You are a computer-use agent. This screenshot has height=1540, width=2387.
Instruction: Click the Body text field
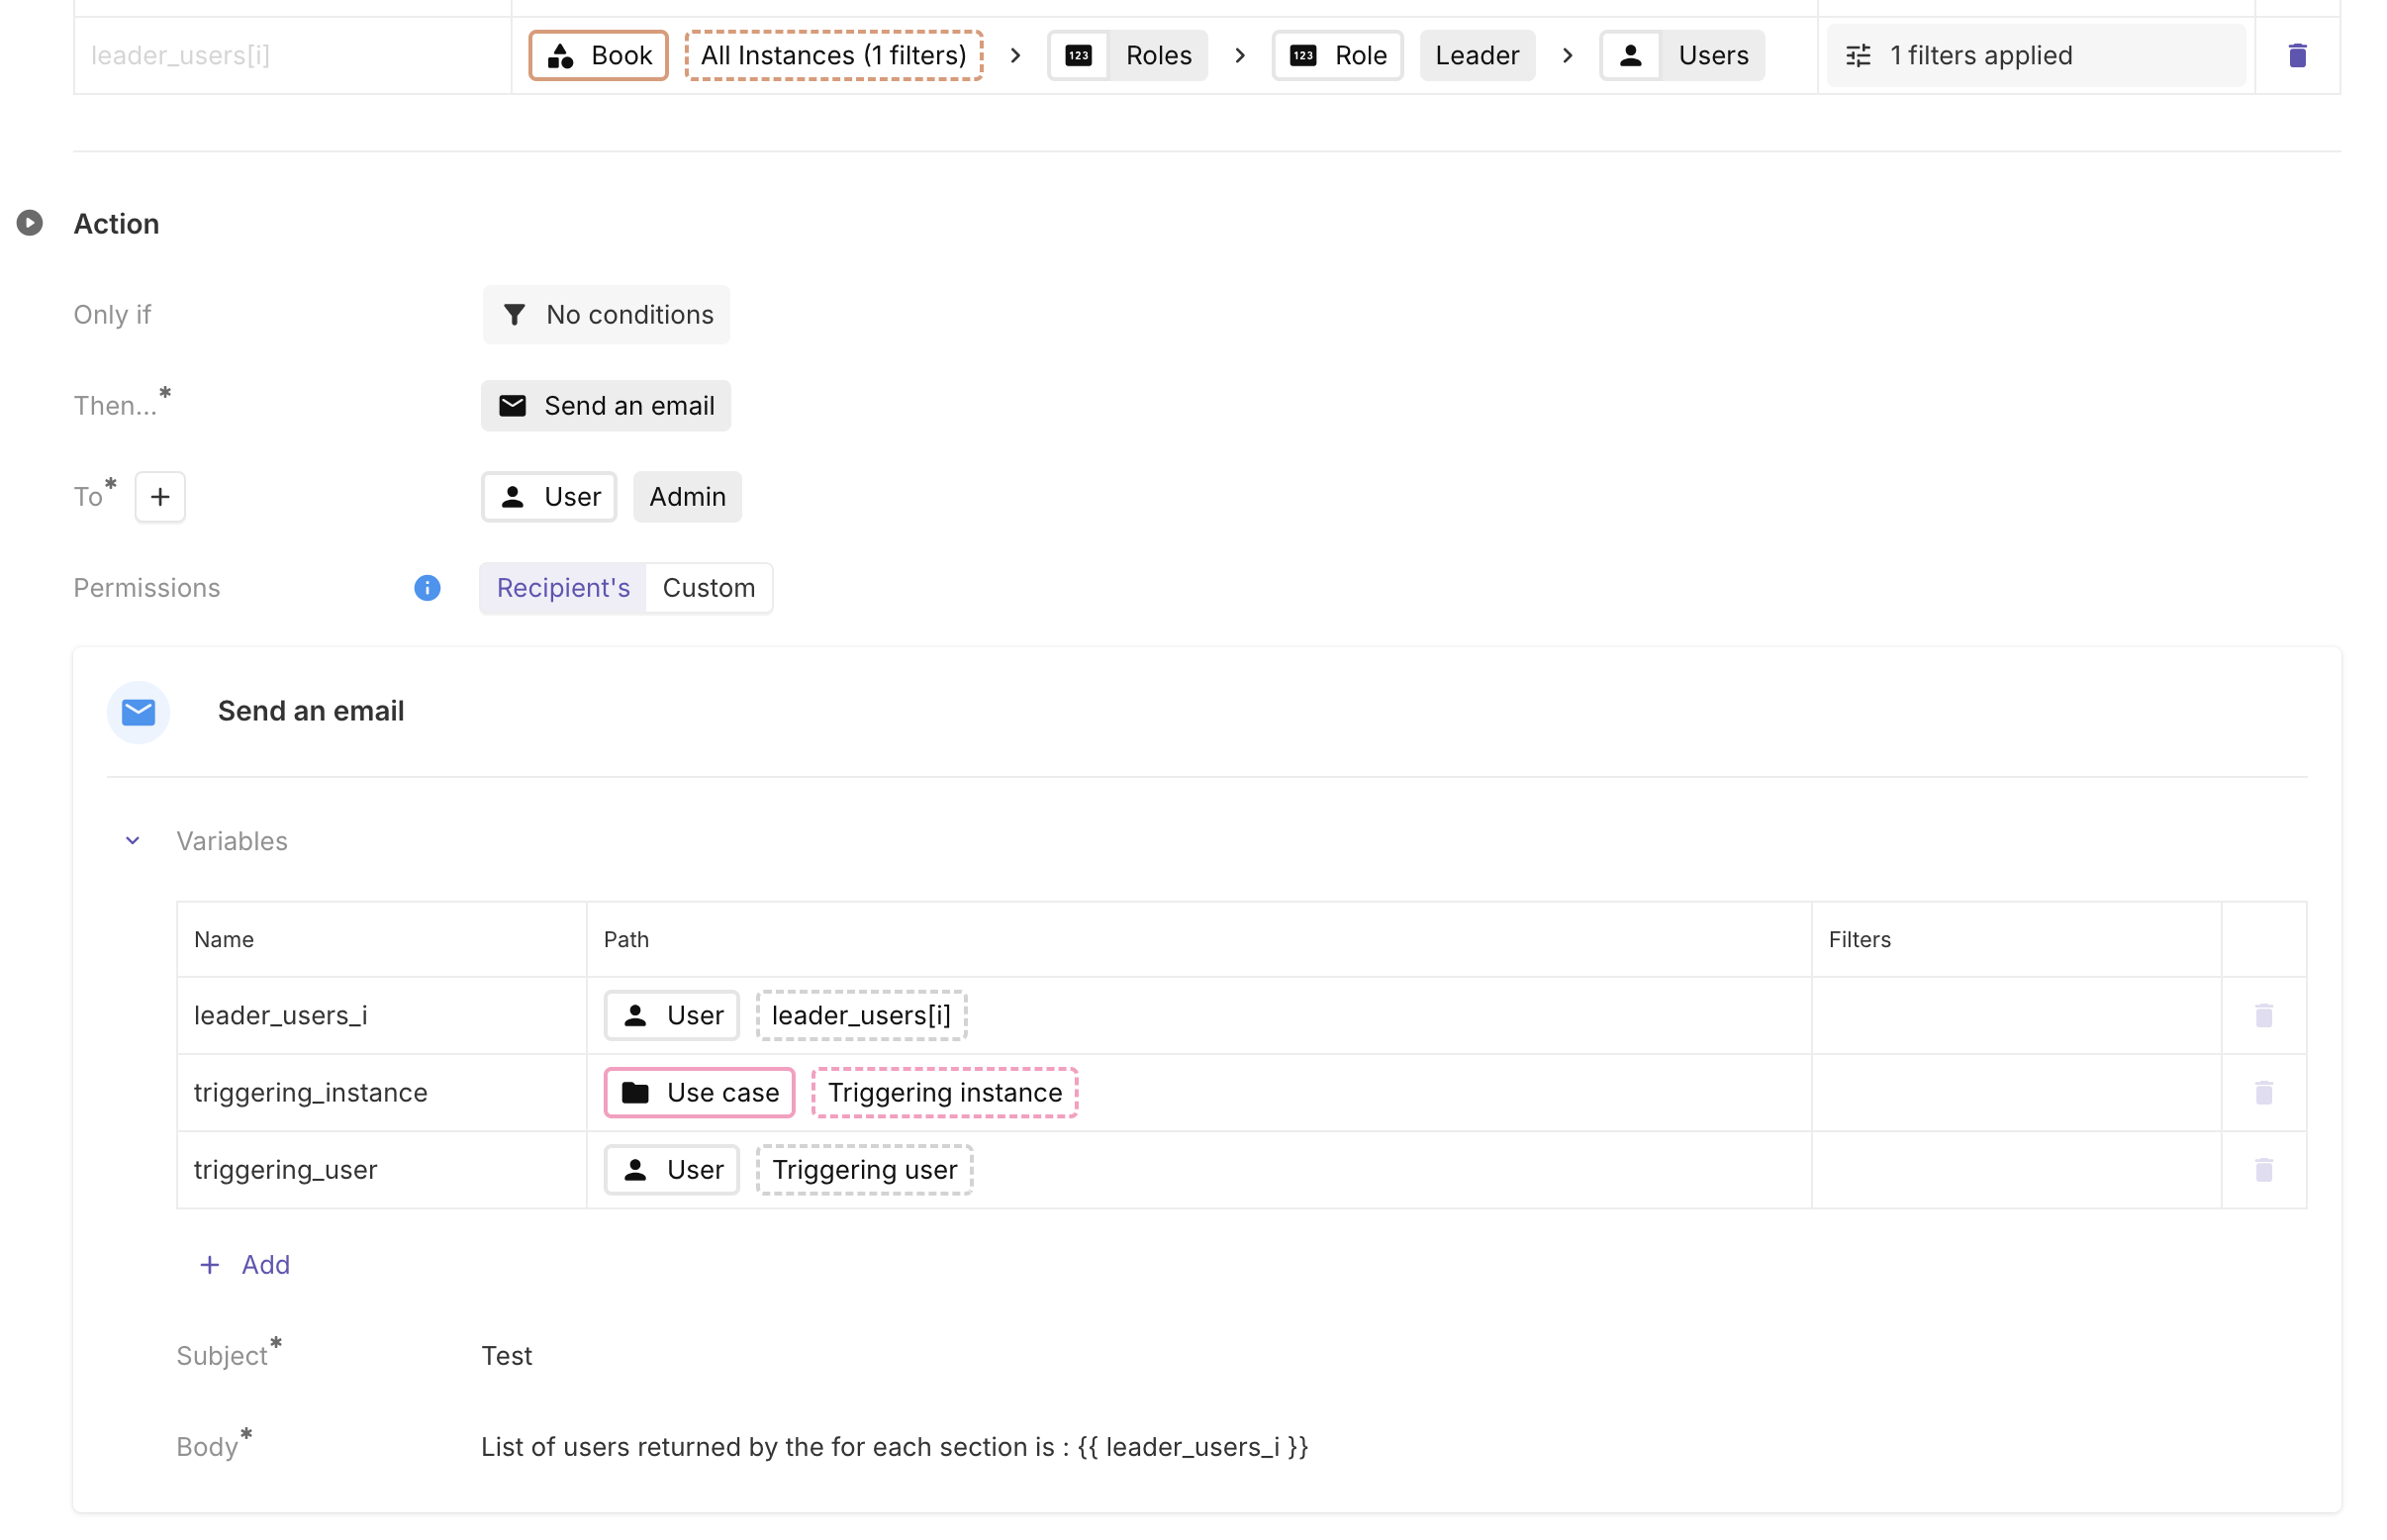click(x=894, y=1447)
